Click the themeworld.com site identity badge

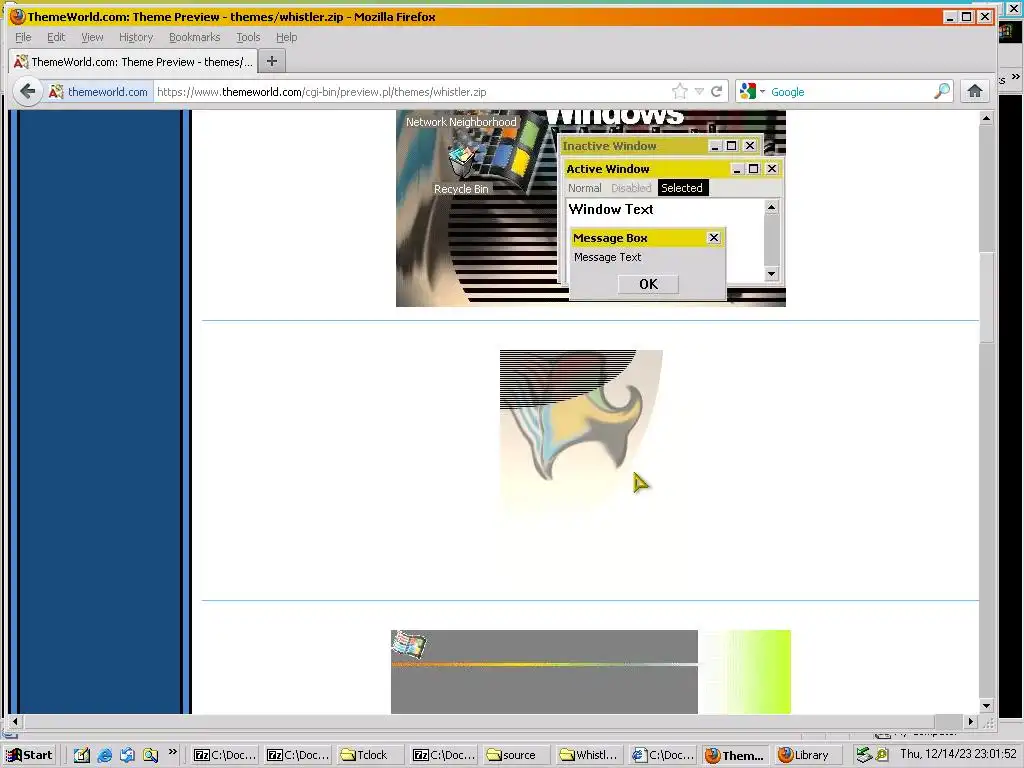pos(99,92)
